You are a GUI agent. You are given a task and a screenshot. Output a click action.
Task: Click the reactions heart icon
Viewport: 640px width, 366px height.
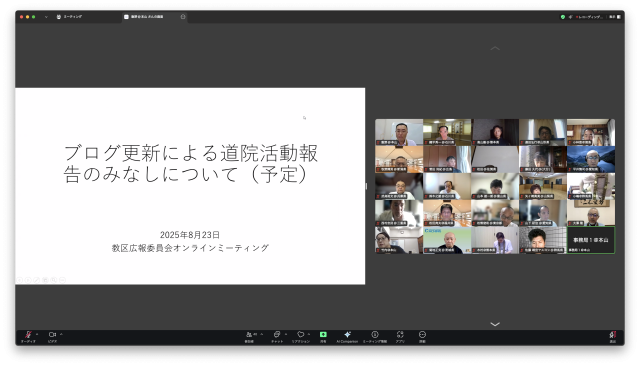[x=300, y=334]
